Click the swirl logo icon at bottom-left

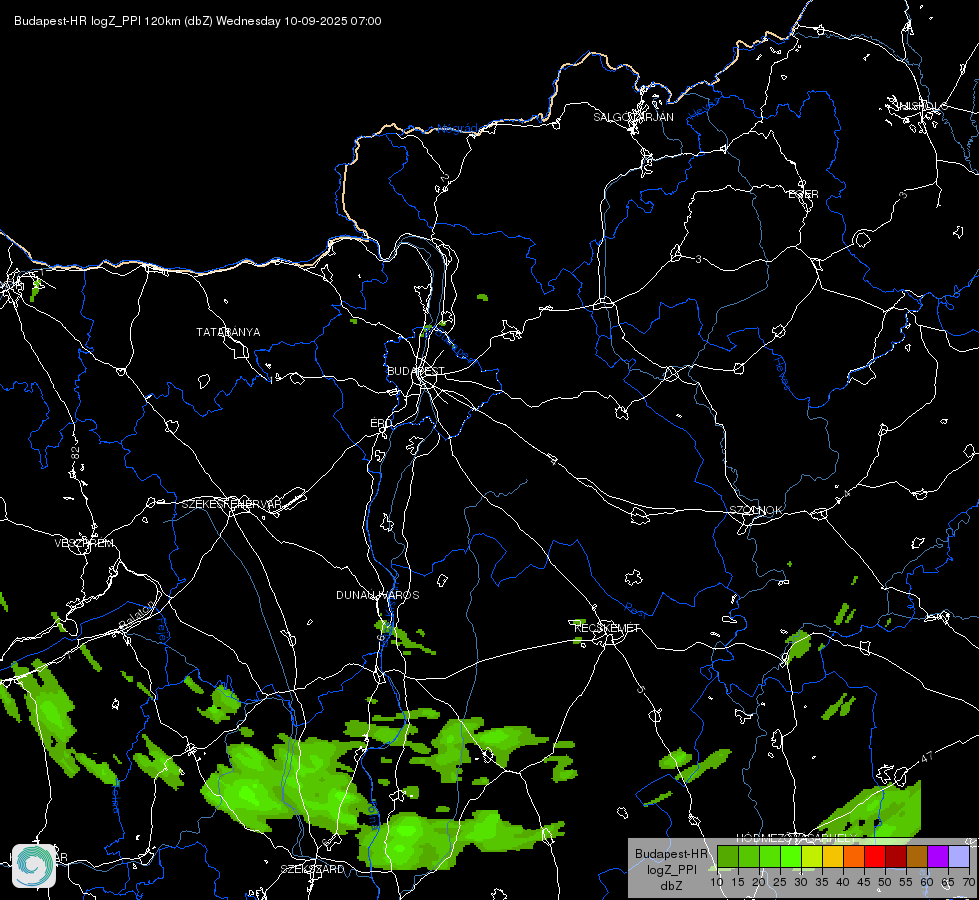[34, 866]
